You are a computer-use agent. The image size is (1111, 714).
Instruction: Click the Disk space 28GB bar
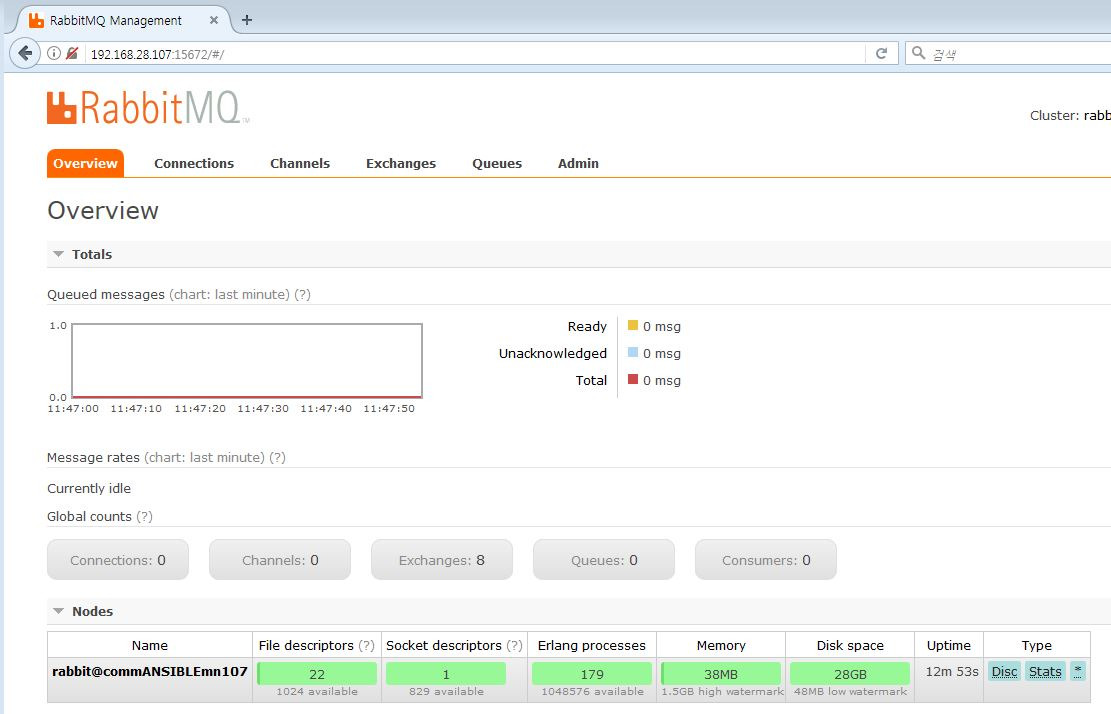pyautogui.click(x=850, y=674)
